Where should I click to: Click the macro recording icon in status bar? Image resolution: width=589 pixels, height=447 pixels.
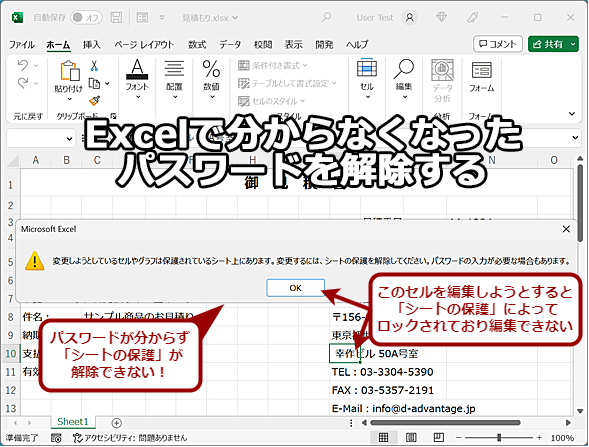click(x=56, y=438)
